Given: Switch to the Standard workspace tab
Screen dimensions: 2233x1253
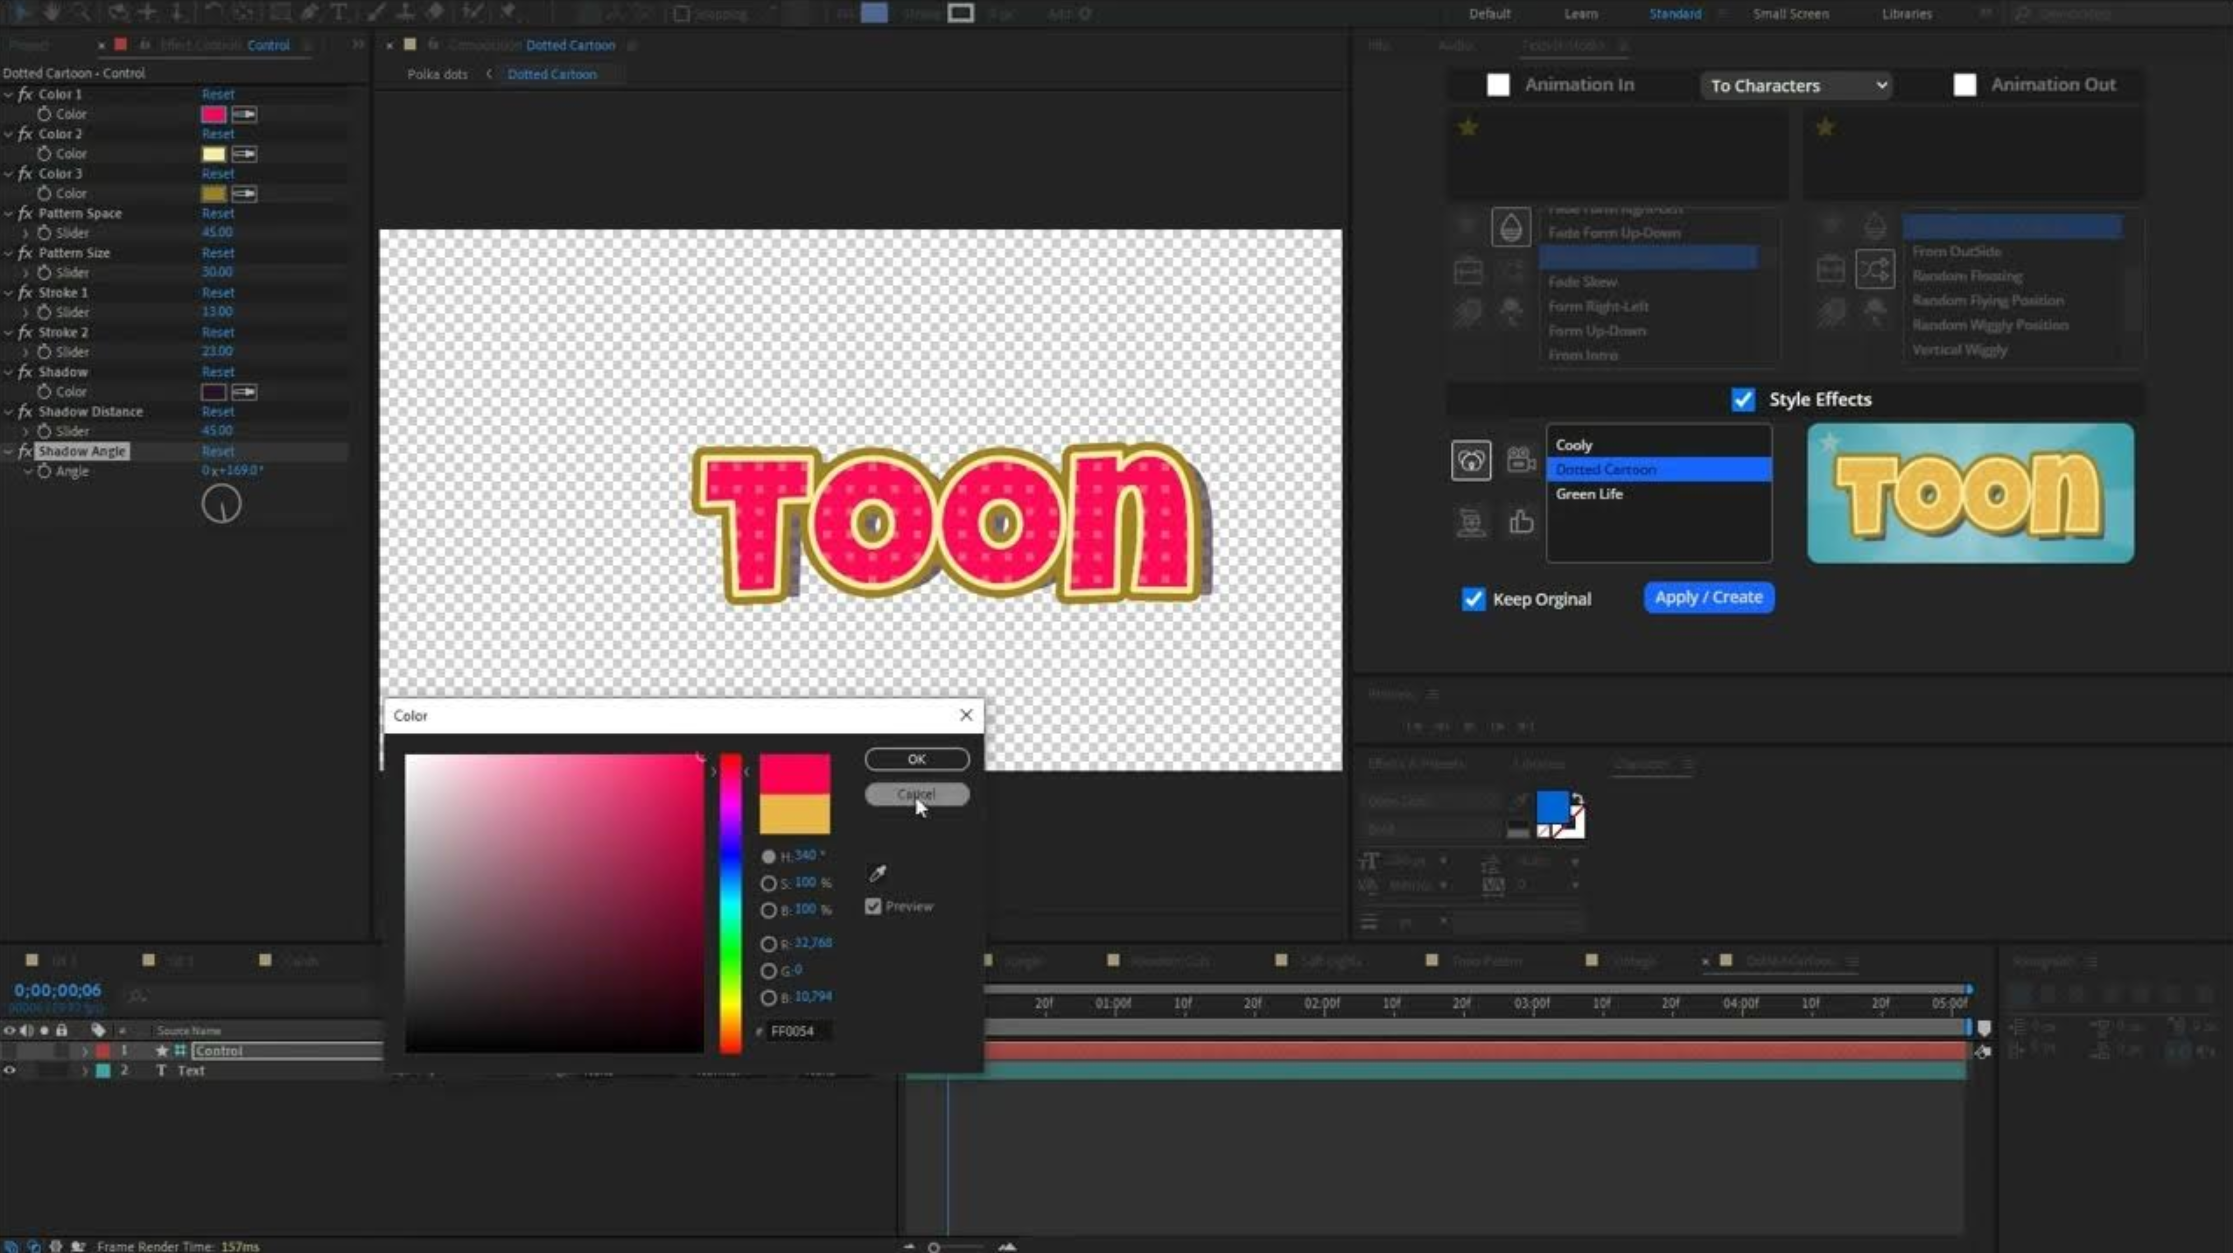Looking at the screenshot, I should (1674, 14).
